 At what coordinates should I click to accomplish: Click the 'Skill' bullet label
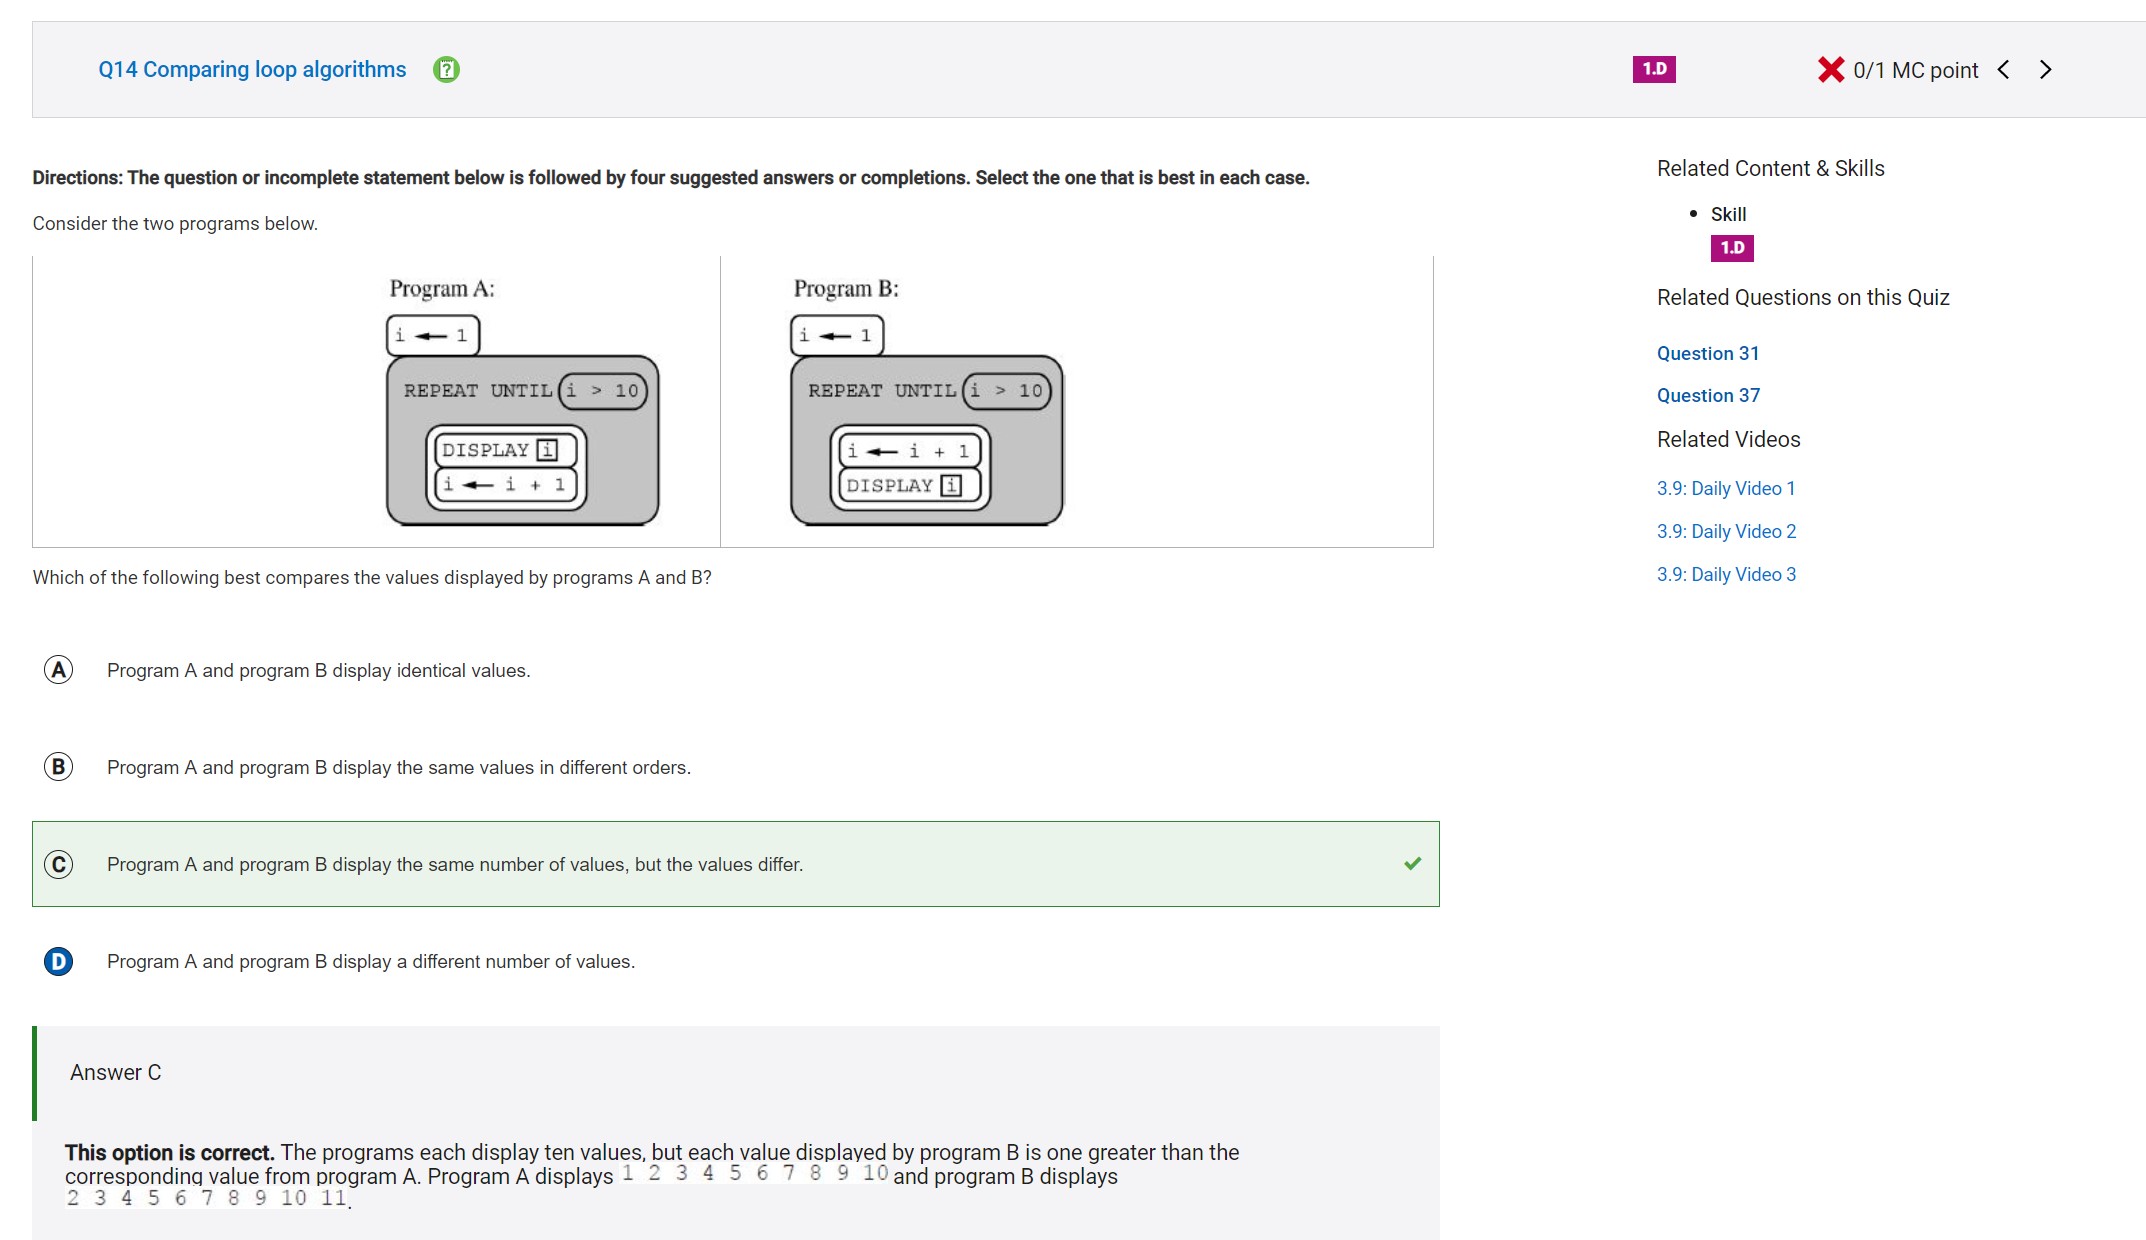(1728, 214)
